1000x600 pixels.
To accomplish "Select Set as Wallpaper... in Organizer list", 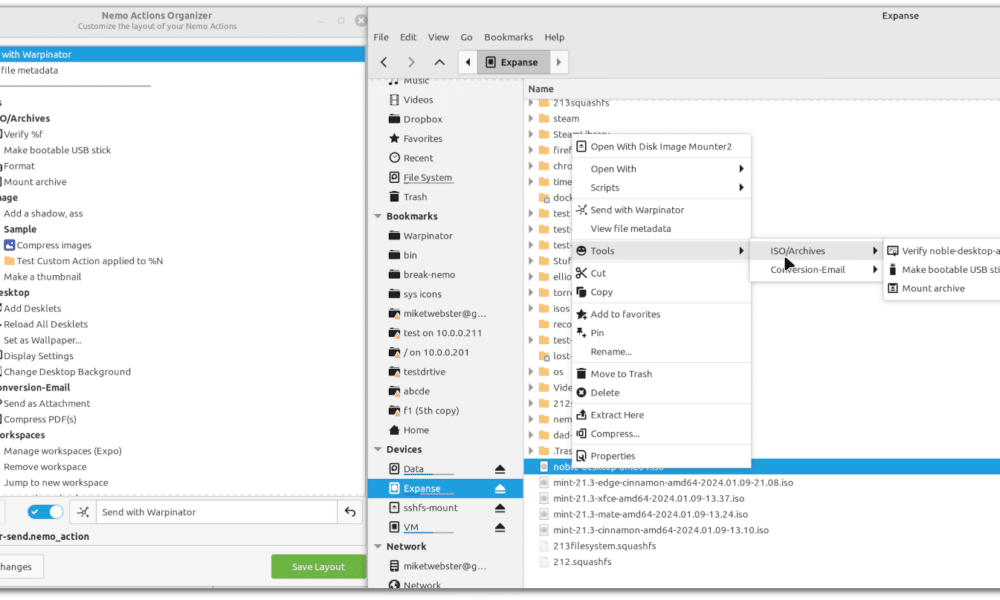I will (43, 340).
